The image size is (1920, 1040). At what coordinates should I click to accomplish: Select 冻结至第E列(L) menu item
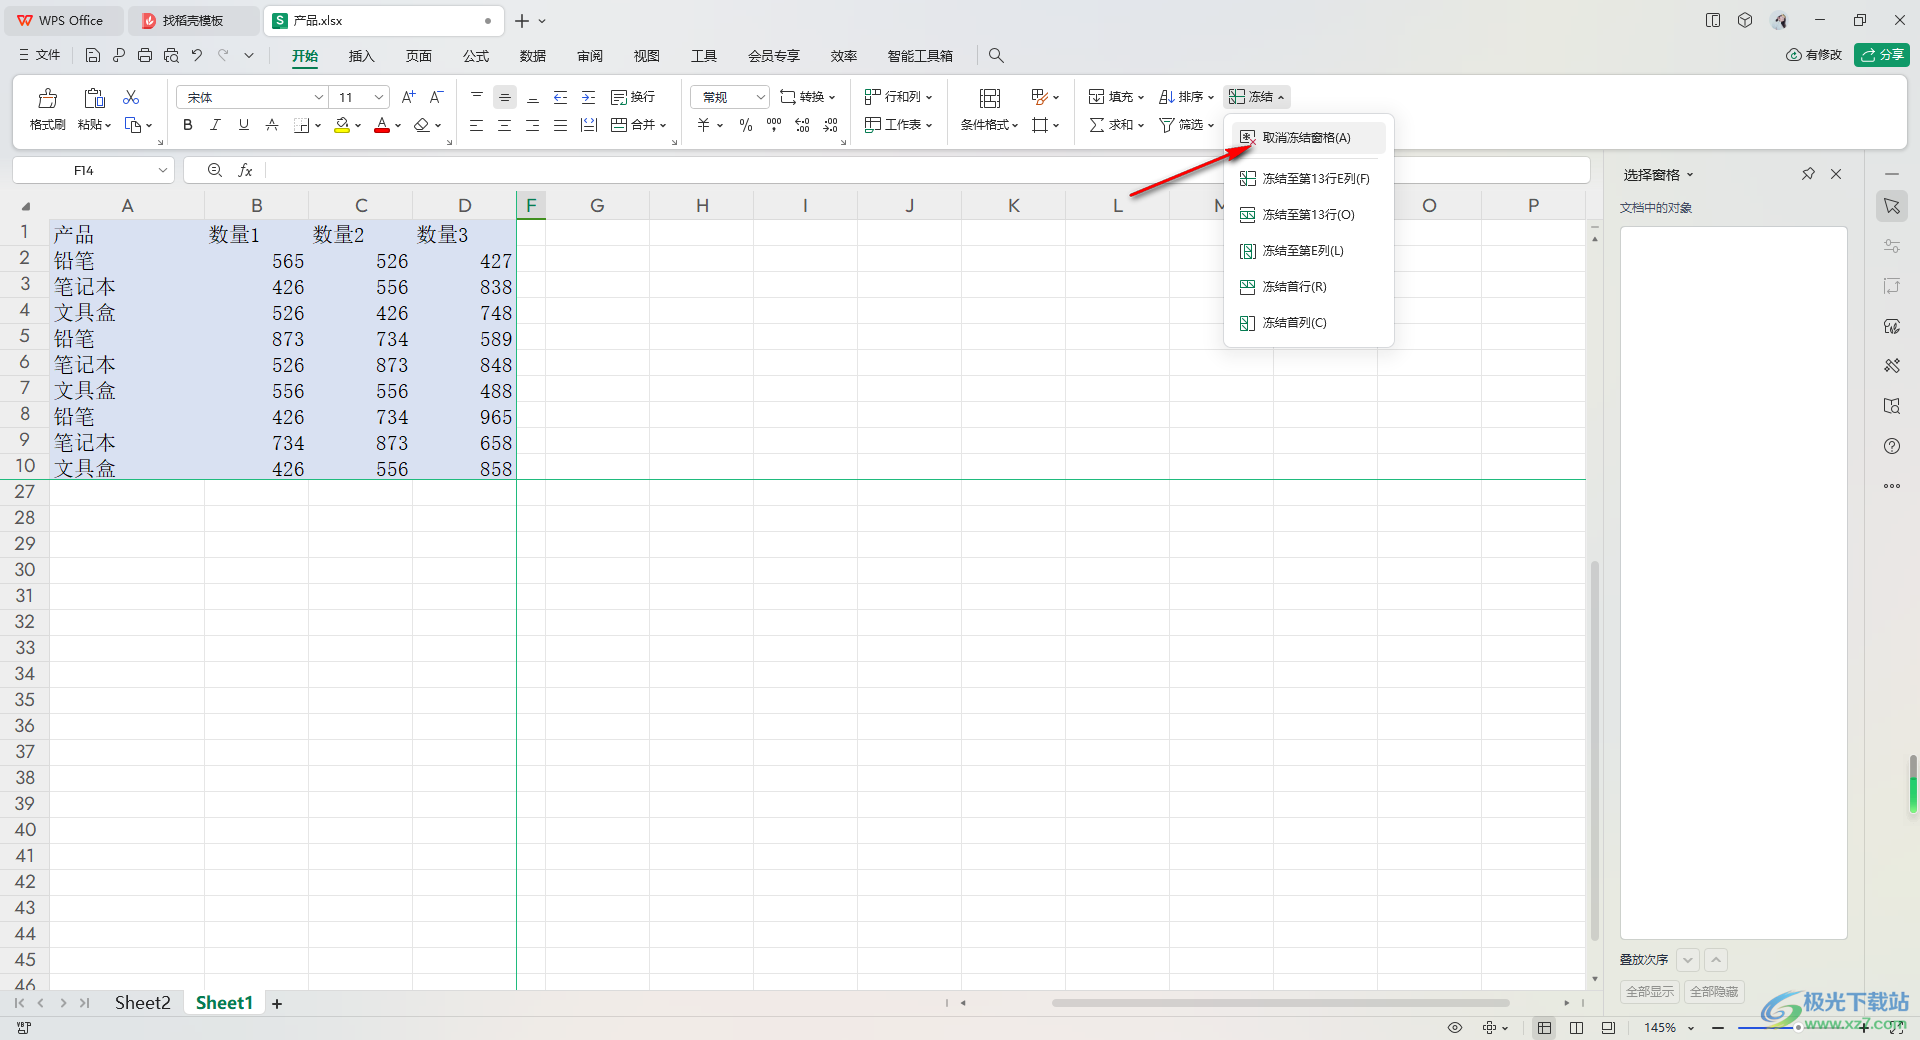tap(1308, 251)
